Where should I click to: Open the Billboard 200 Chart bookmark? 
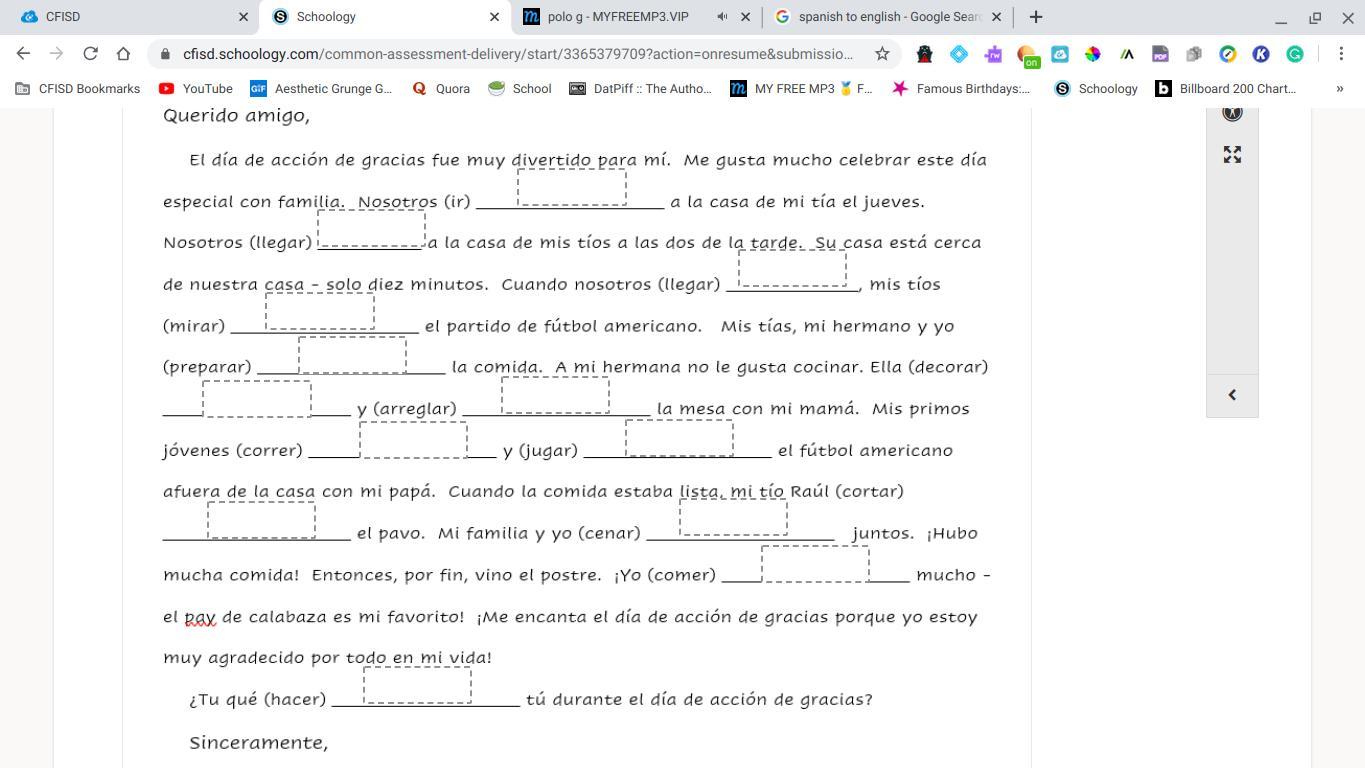click(x=1226, y=89)
